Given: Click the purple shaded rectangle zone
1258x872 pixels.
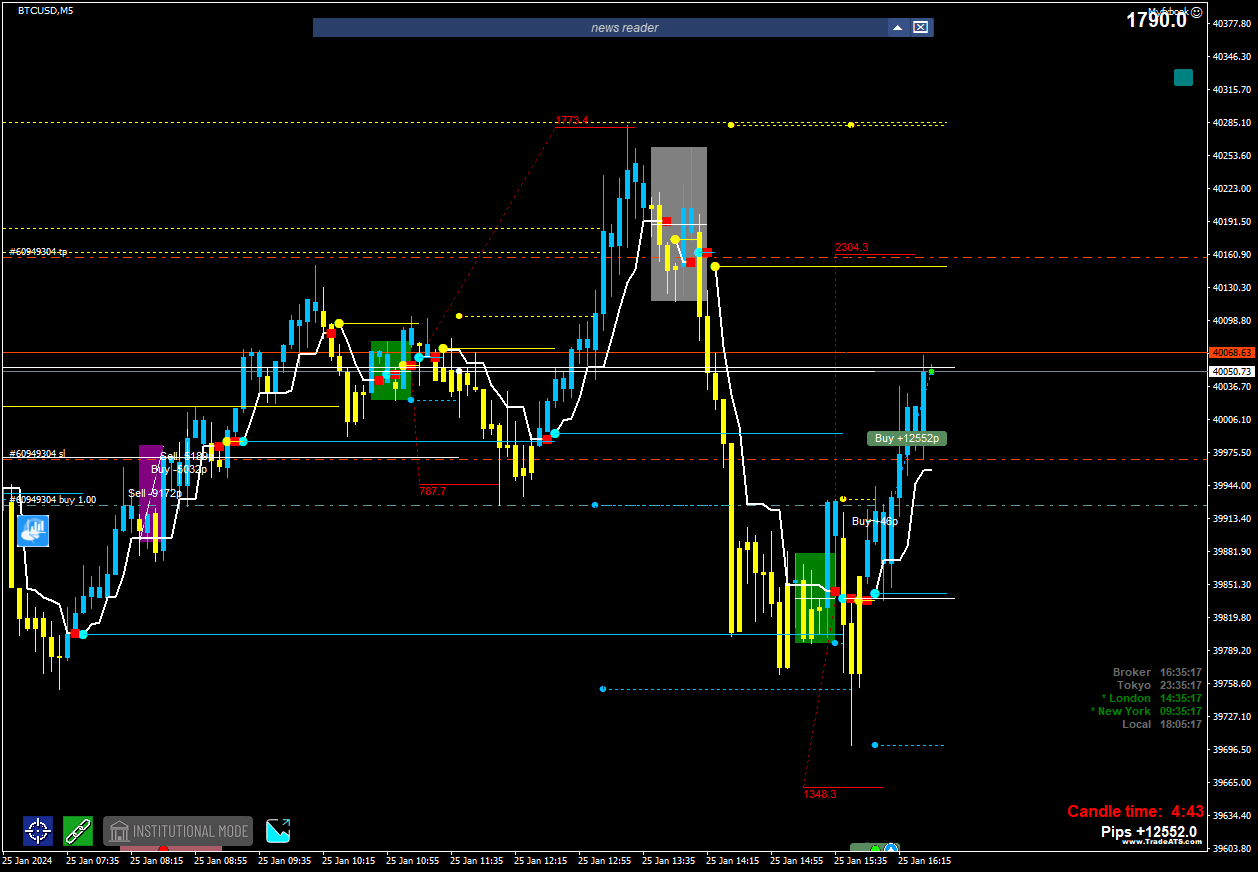Looking at the screenshot, I should coord(151,492).
